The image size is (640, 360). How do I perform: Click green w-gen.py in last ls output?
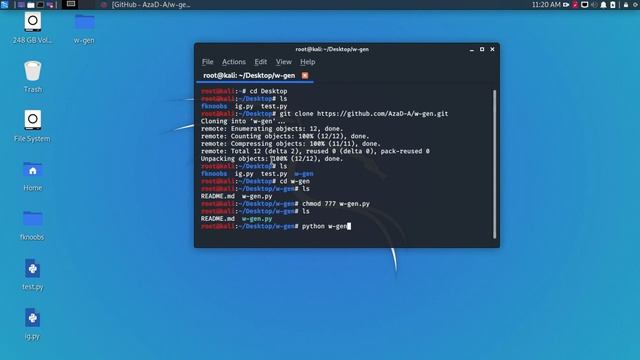click(x=257, y=219)
